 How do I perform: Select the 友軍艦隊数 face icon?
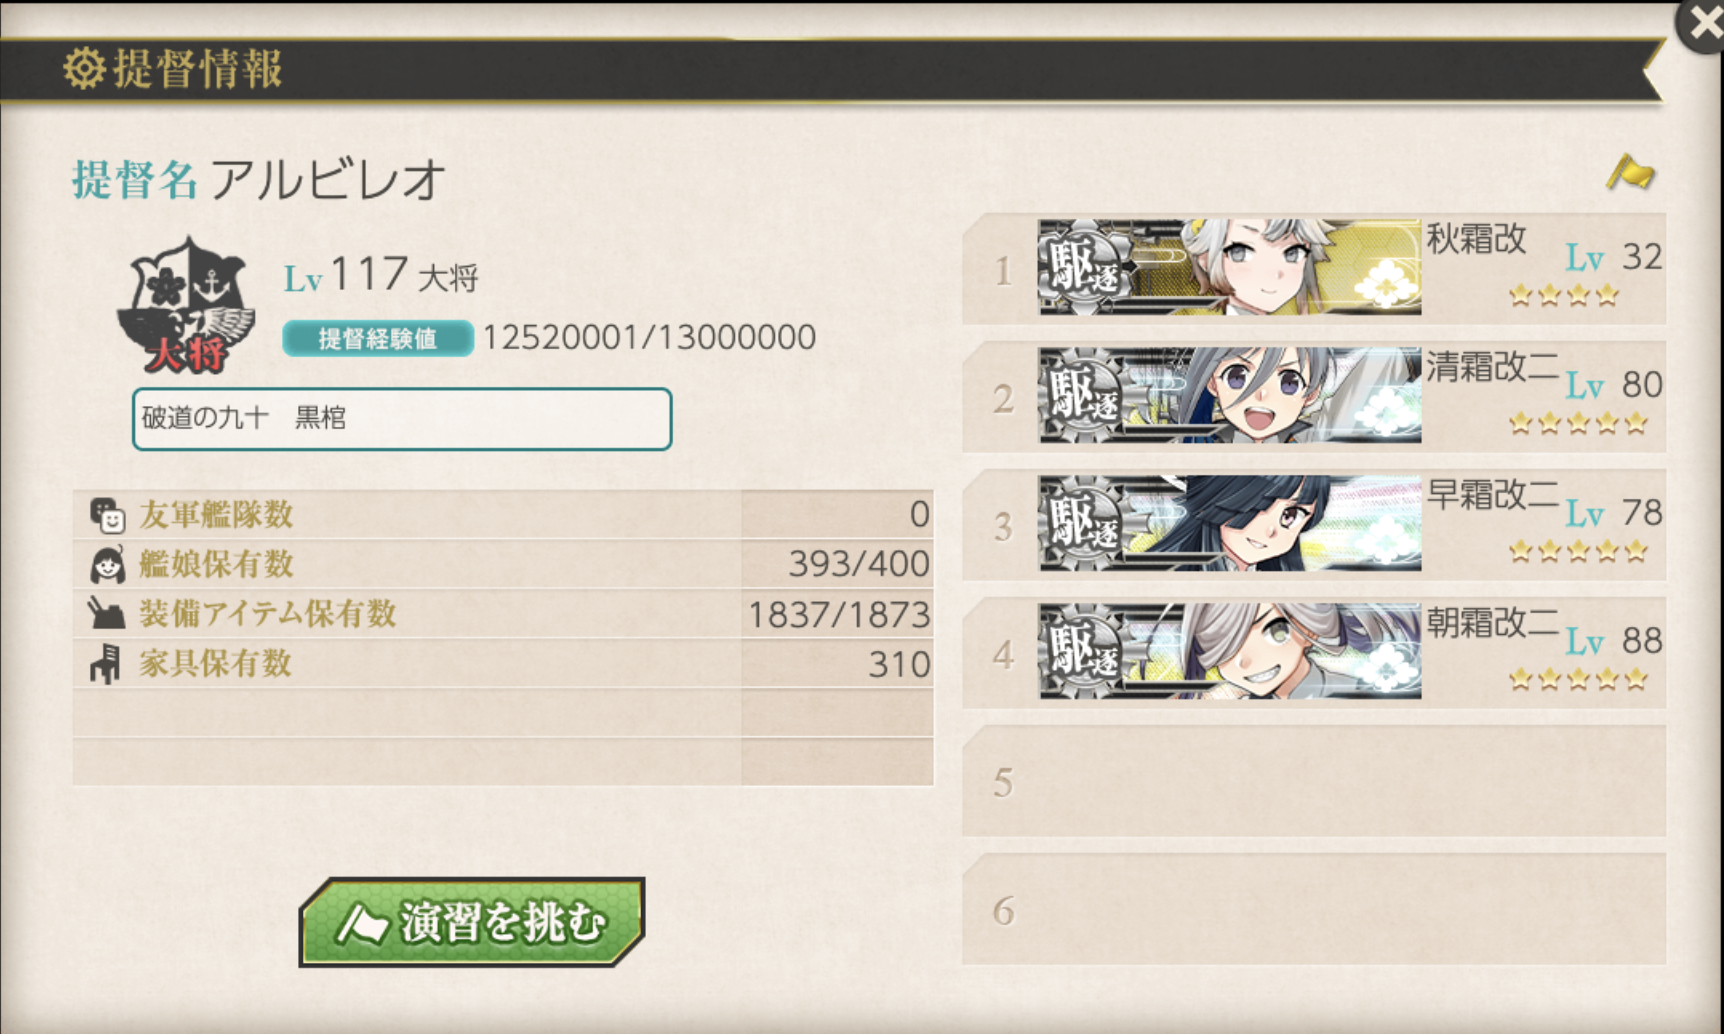pos(107,515)
